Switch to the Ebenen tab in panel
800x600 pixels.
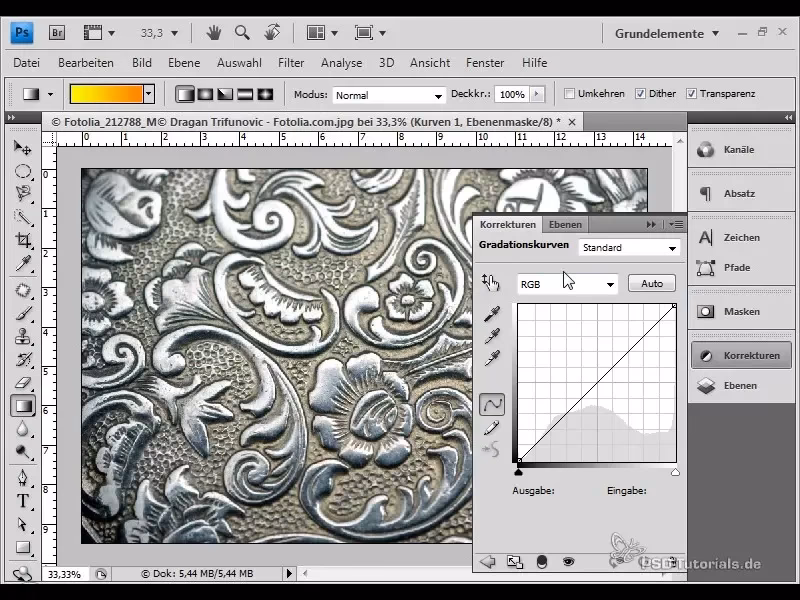point(565,224)
